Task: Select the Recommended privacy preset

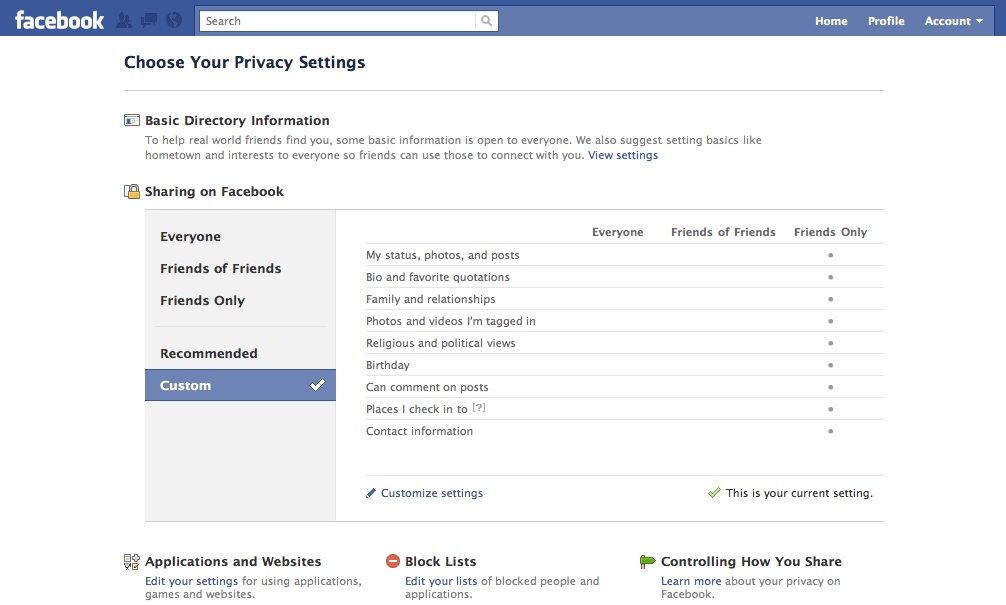Action: click(x=240, y=353)
